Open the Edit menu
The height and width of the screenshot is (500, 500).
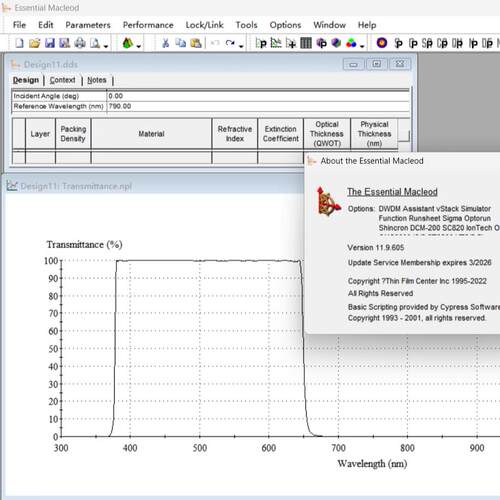click(x=46, y=25)
